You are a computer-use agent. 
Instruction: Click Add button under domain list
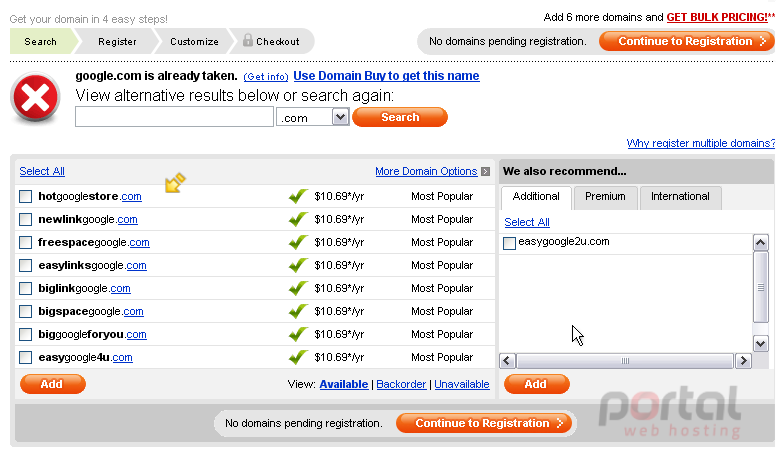[52, 384]
